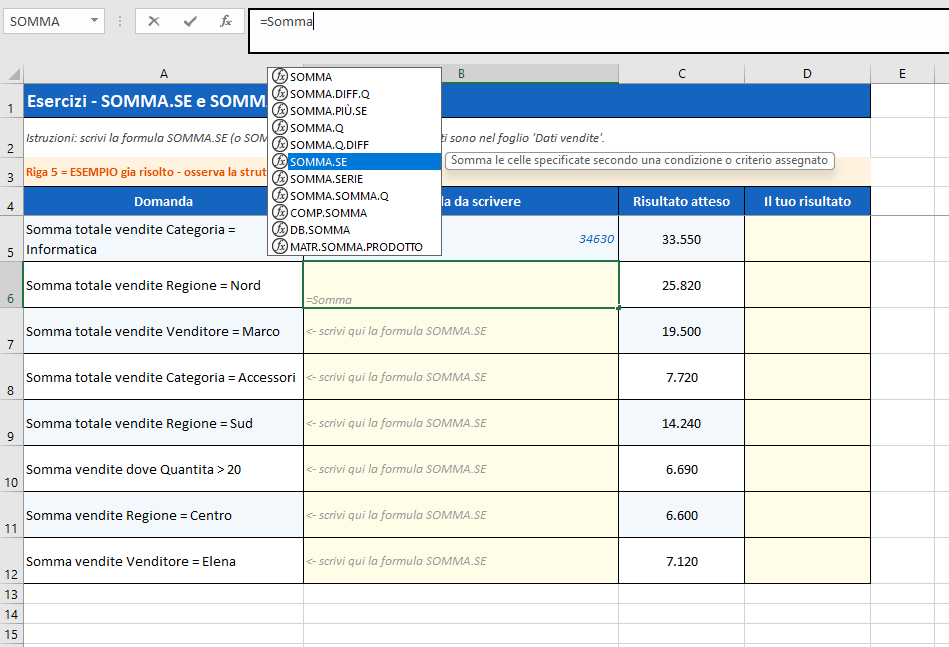Screen dimensions: 949x647
Task: Select column E header
Action: pyautogui.click(x=902, y=74)
